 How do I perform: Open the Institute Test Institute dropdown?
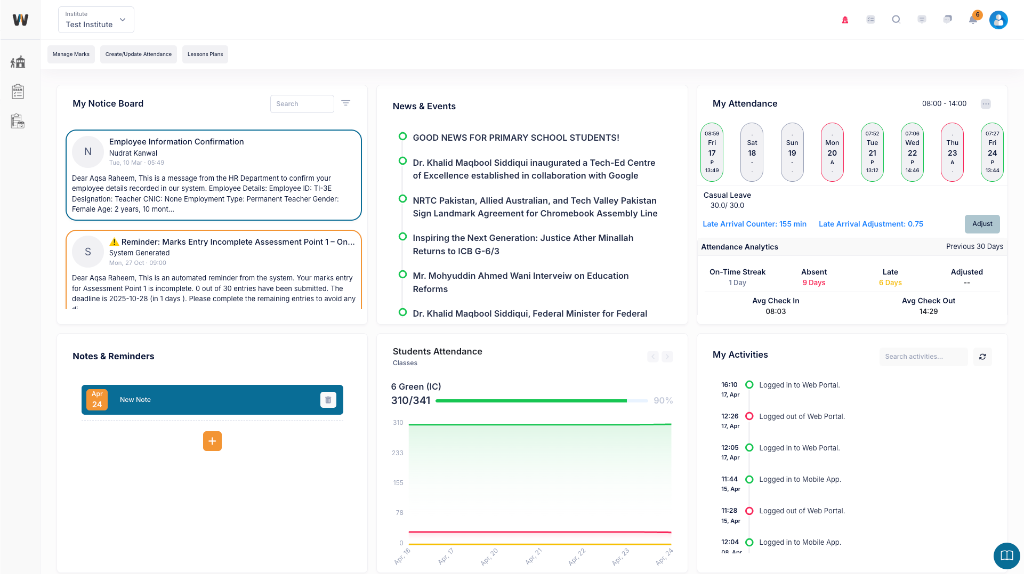(96, 20)
